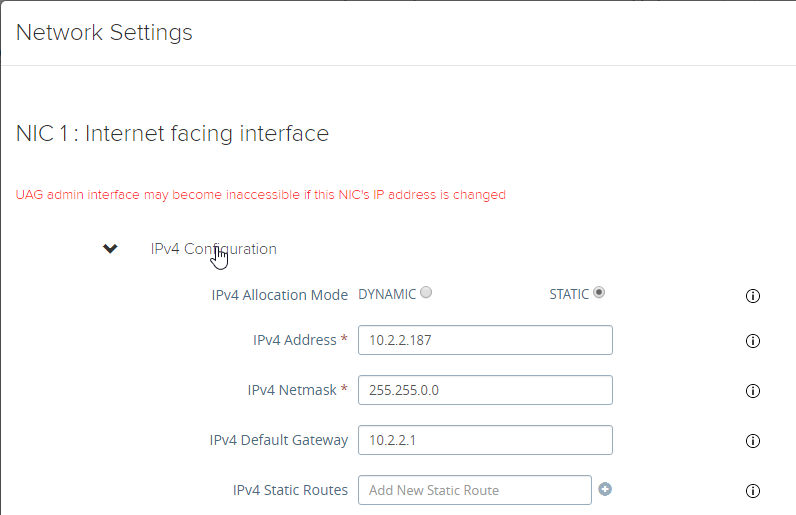Open info icon beside IPv4 Address
This screenshot has width=796, height=515.
coord(752,341)
